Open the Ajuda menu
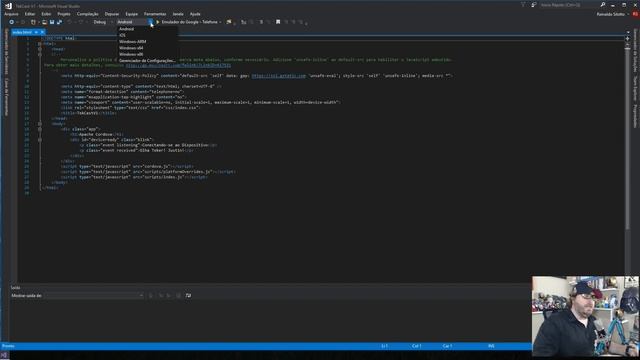This screenshot has height=360, width=640. 195,14
